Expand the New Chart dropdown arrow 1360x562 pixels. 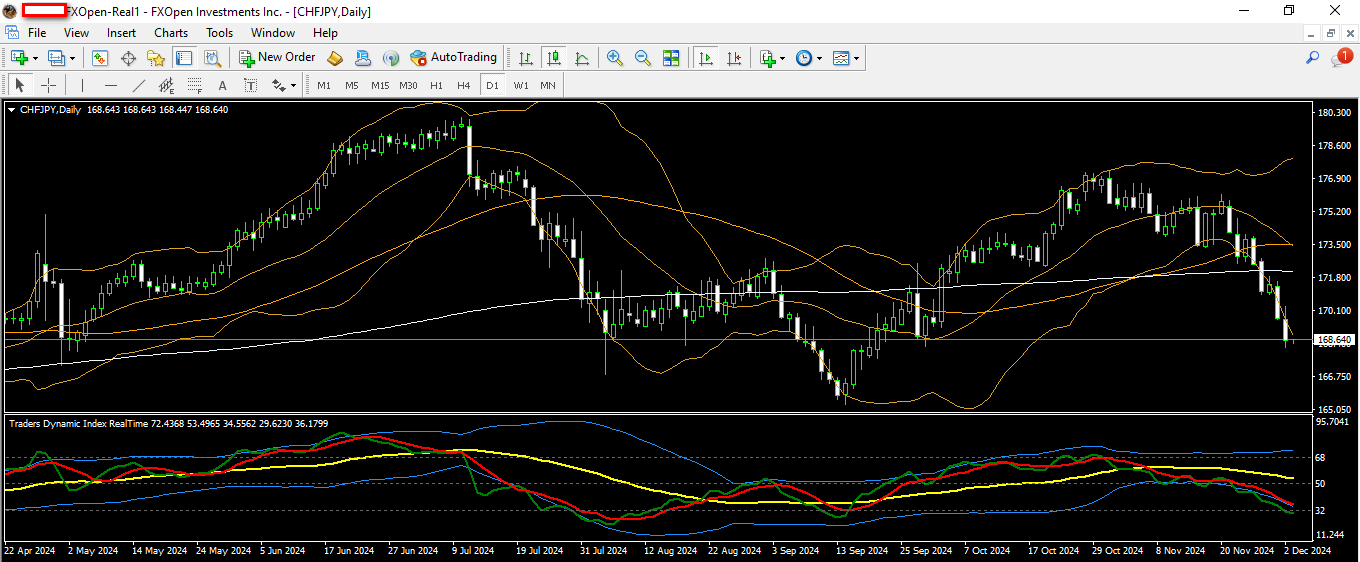click(35, 58)
